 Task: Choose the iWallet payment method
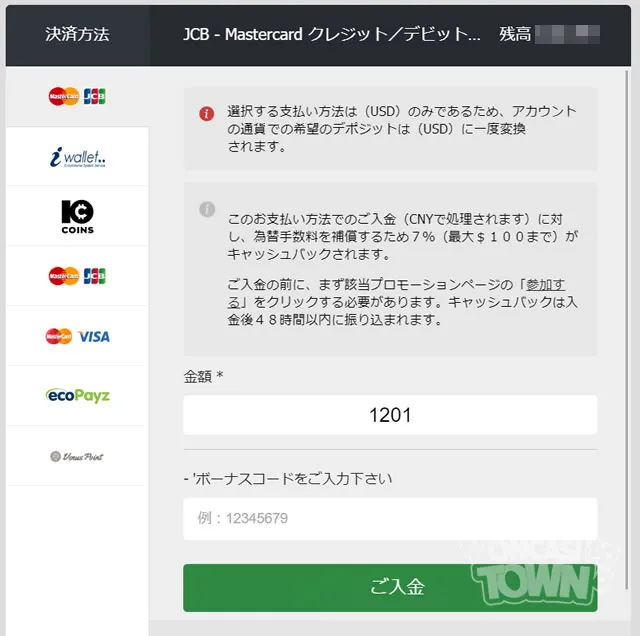(x=77, y=157)
